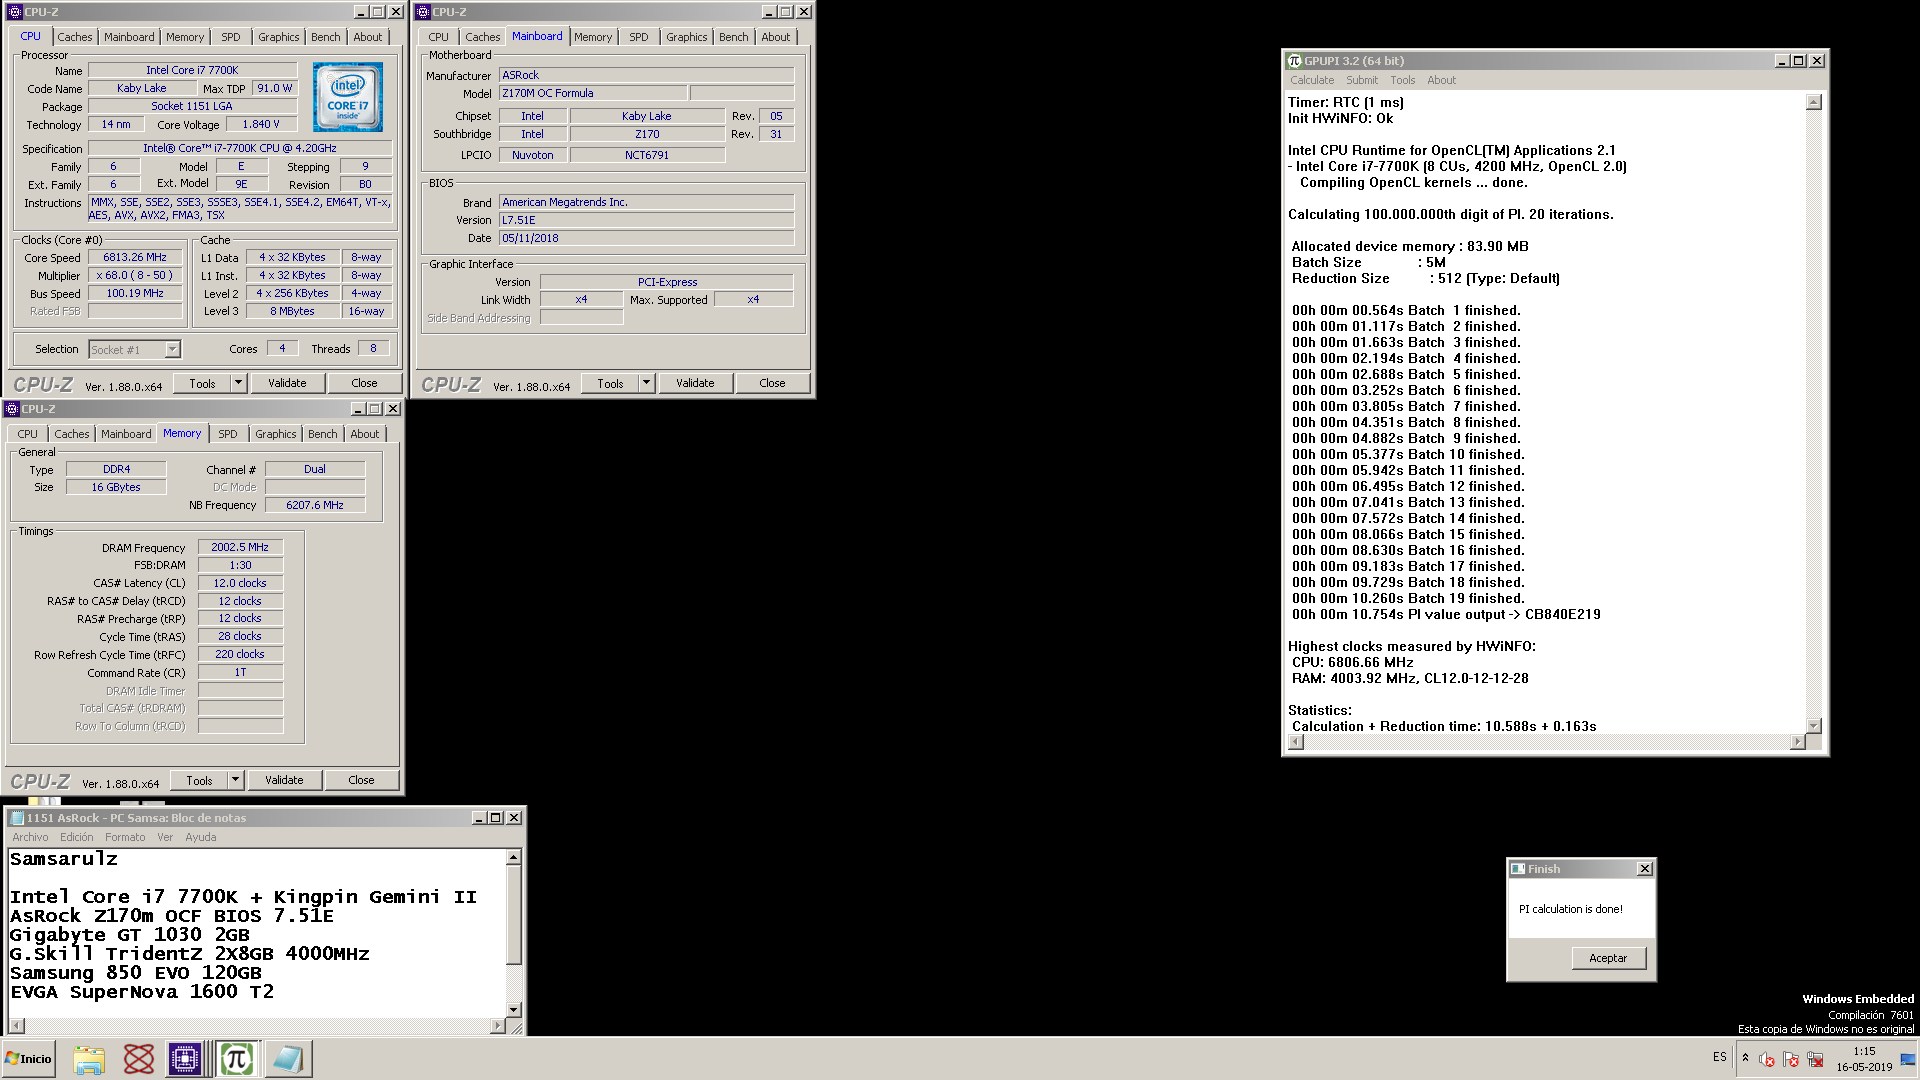Click Validate in CPU-Z Mainboard window

click(x=695, y=383)
